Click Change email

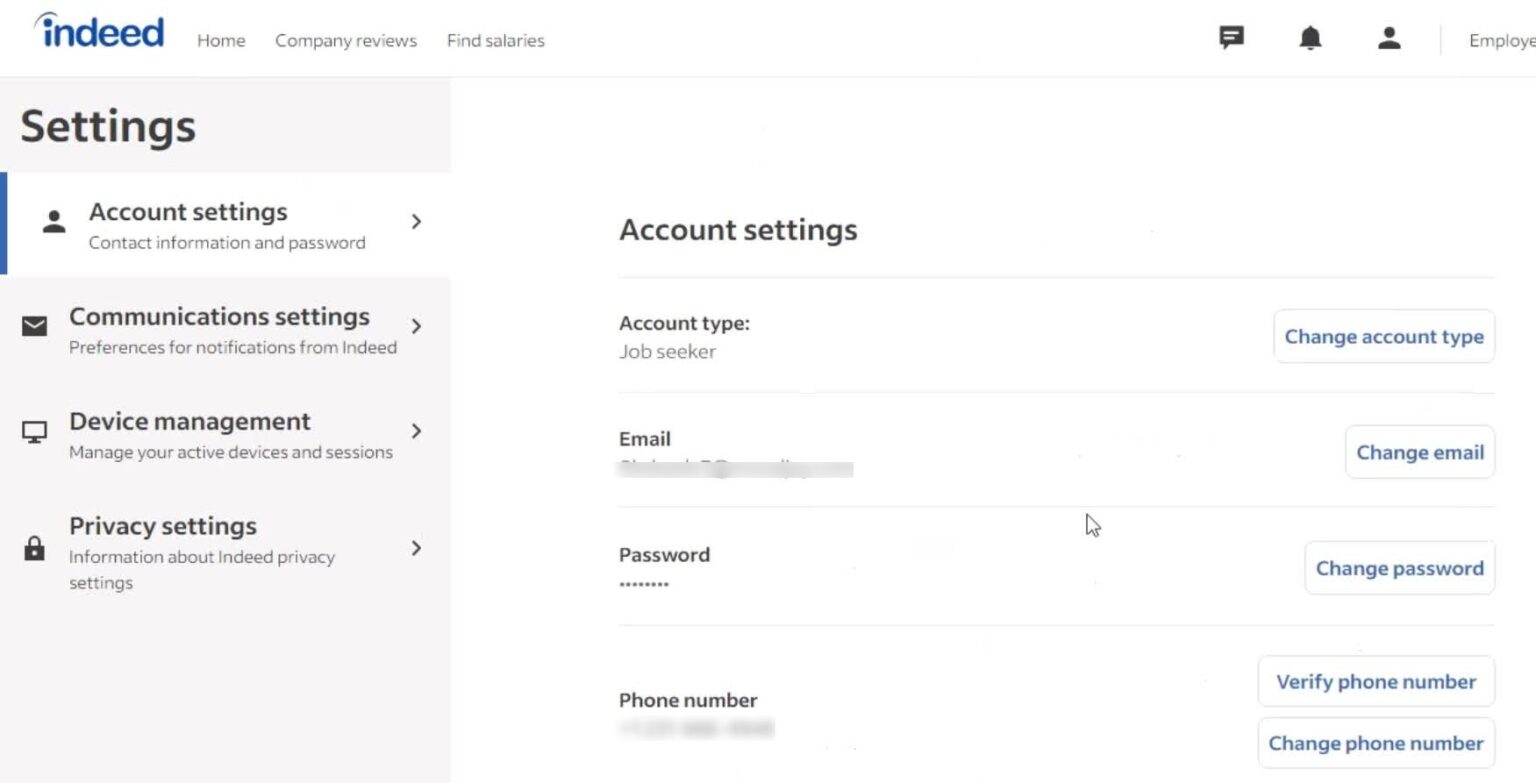pyautogui.click(x=1420, y=452)
